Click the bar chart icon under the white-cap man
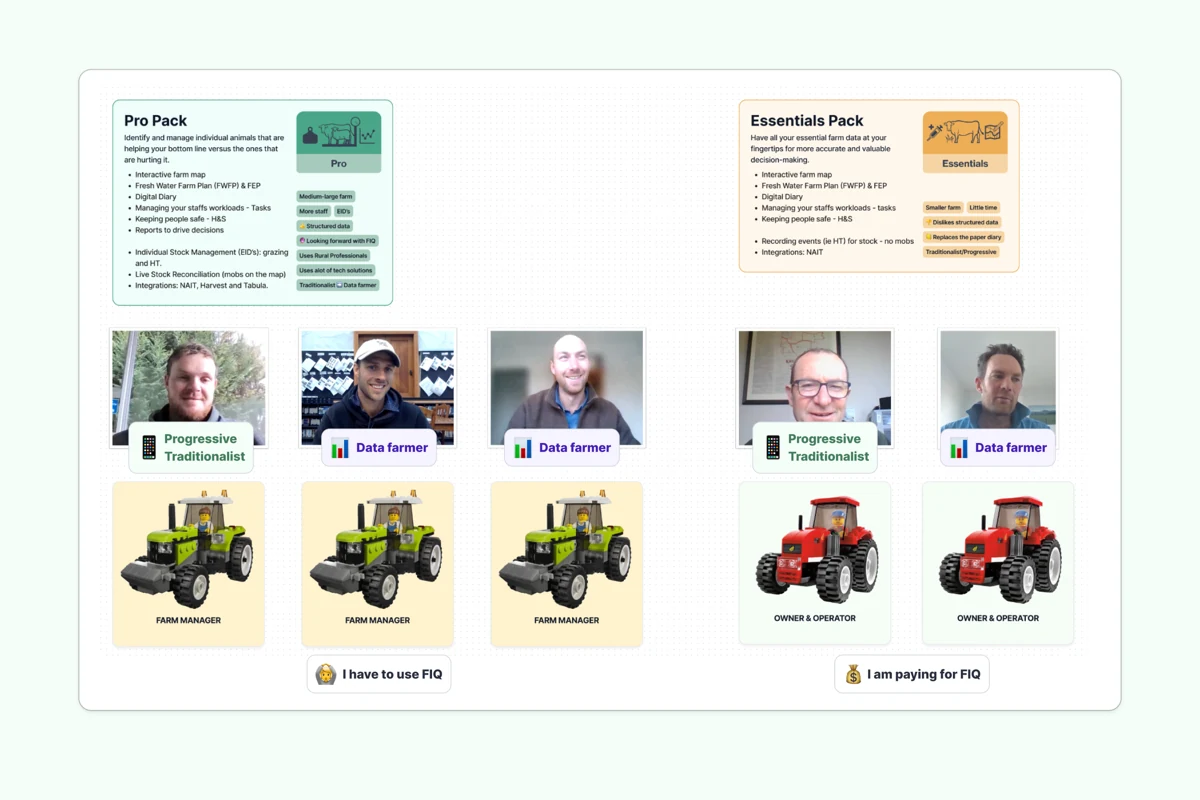Viewport: 1200px width, 800px height. tap(340, 448)
